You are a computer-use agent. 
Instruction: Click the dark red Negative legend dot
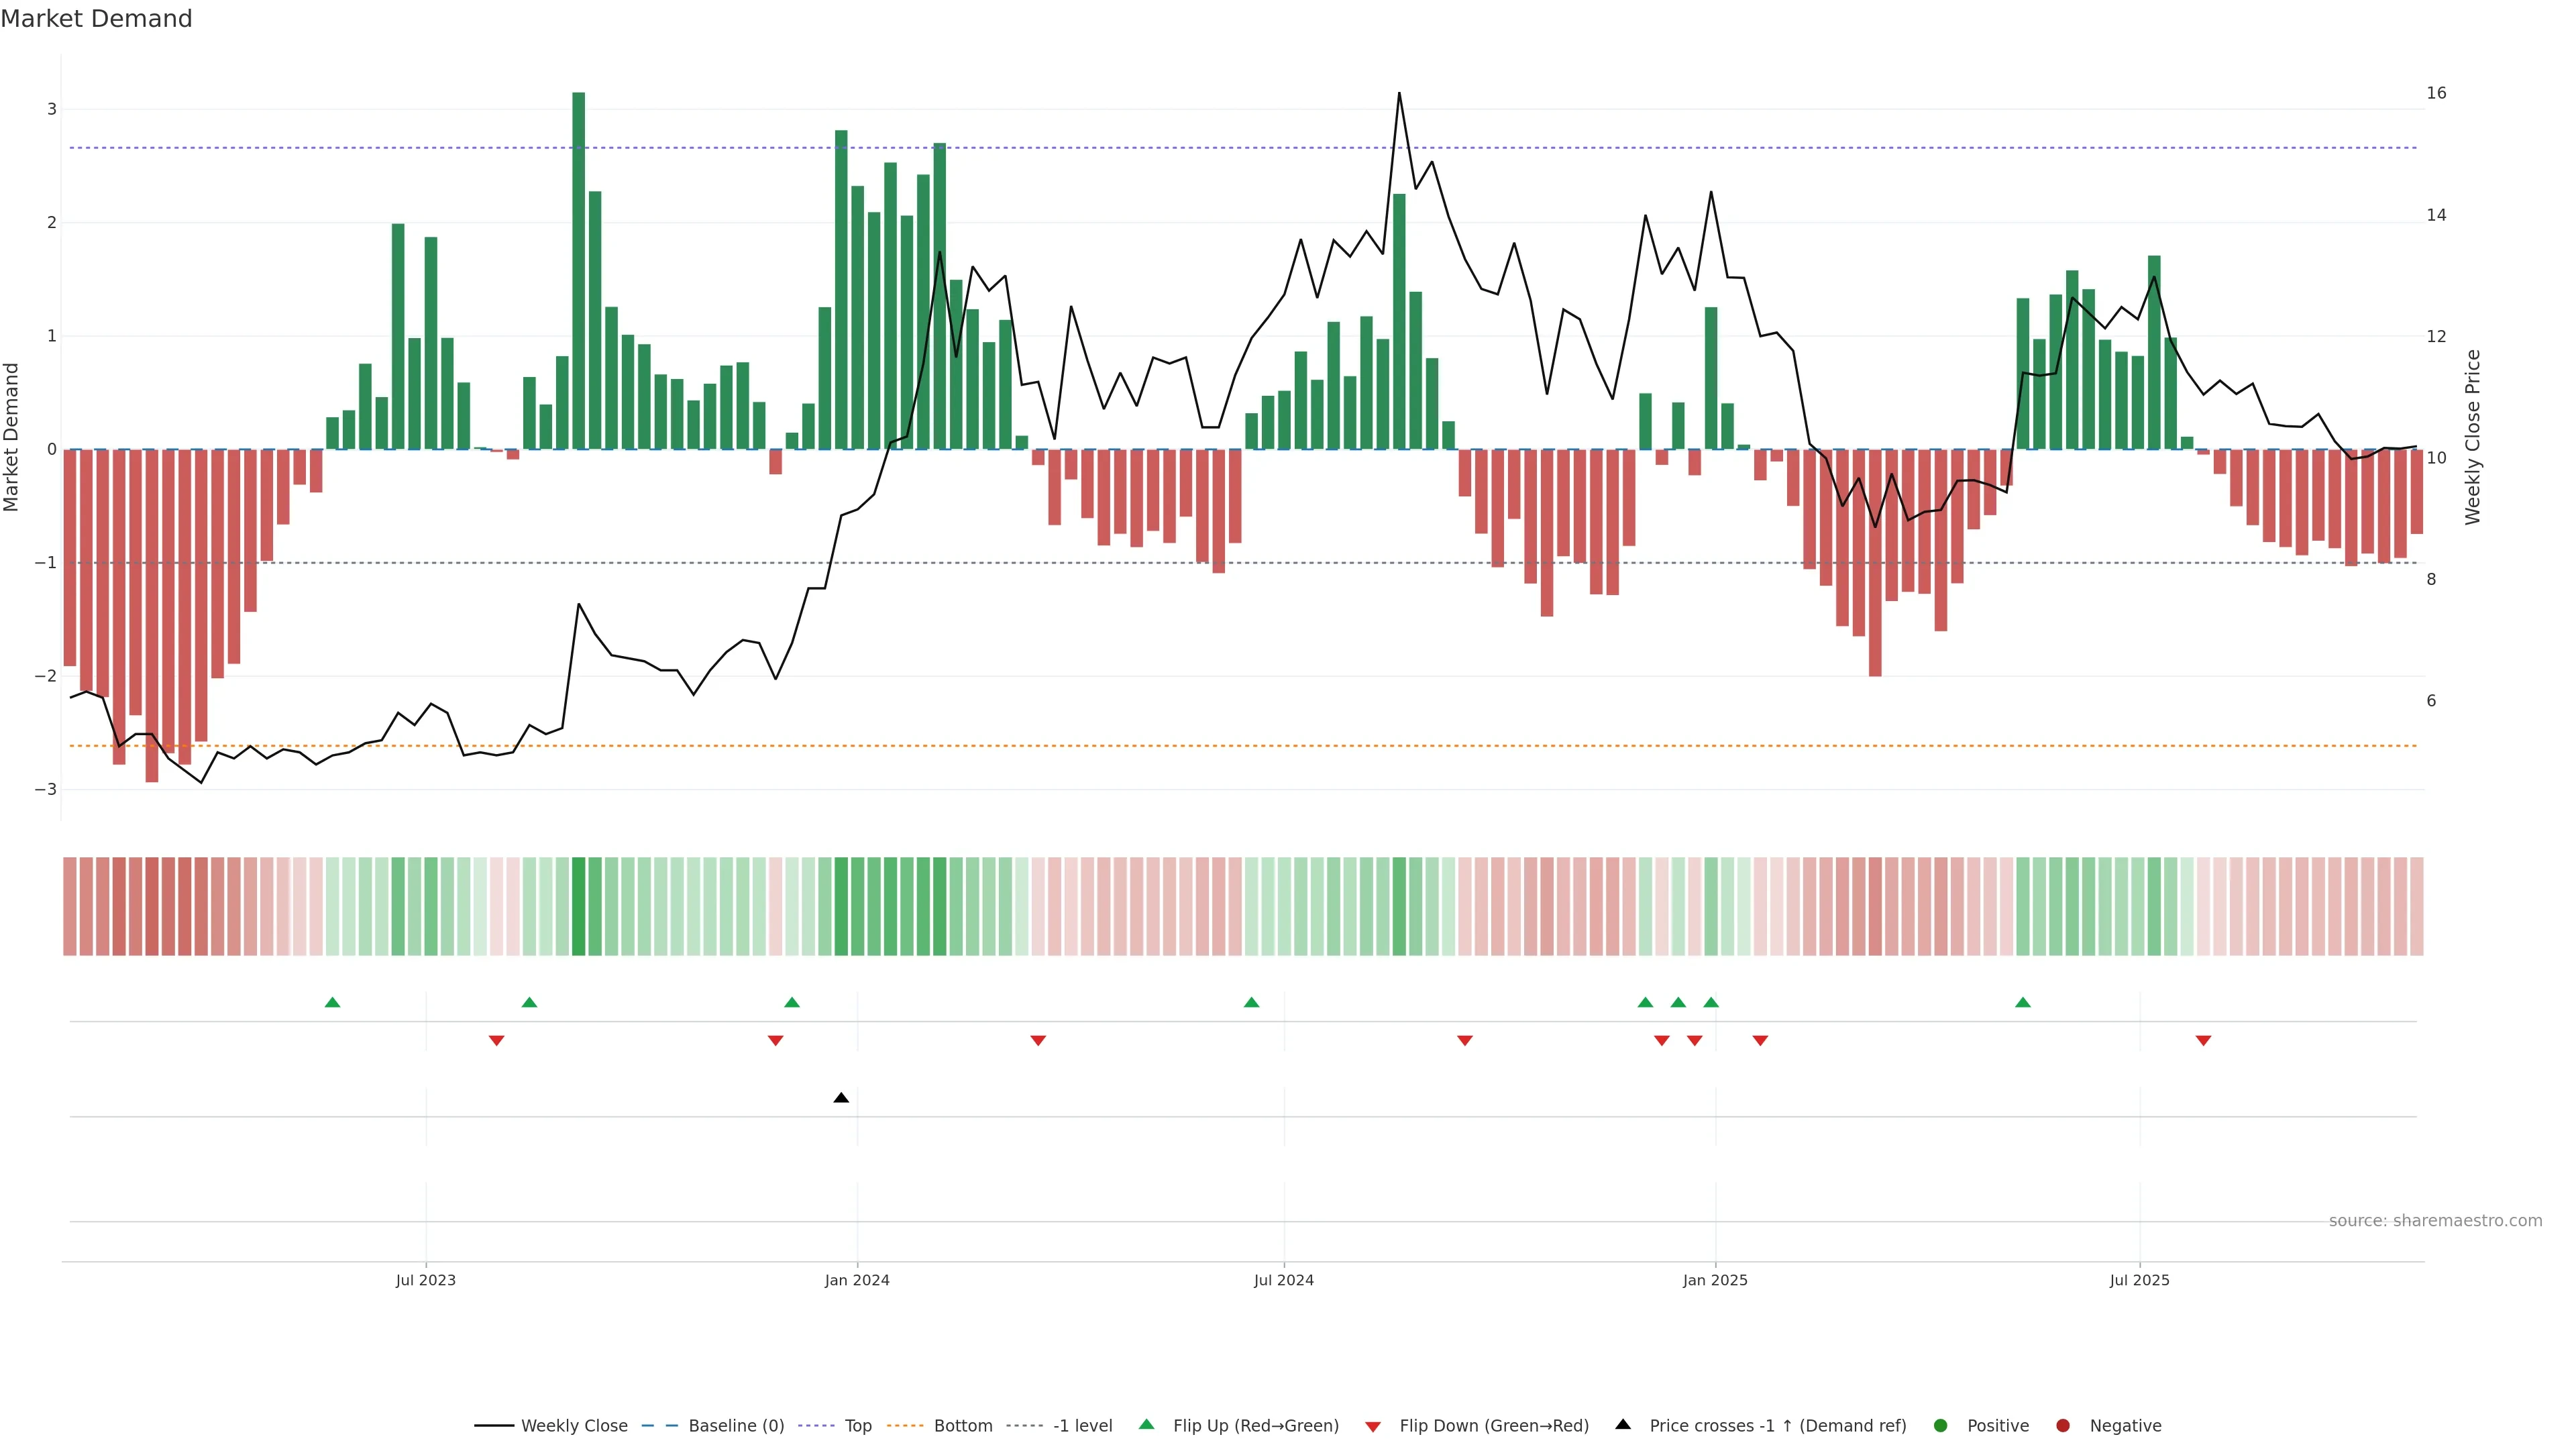coord(2063,1425)
